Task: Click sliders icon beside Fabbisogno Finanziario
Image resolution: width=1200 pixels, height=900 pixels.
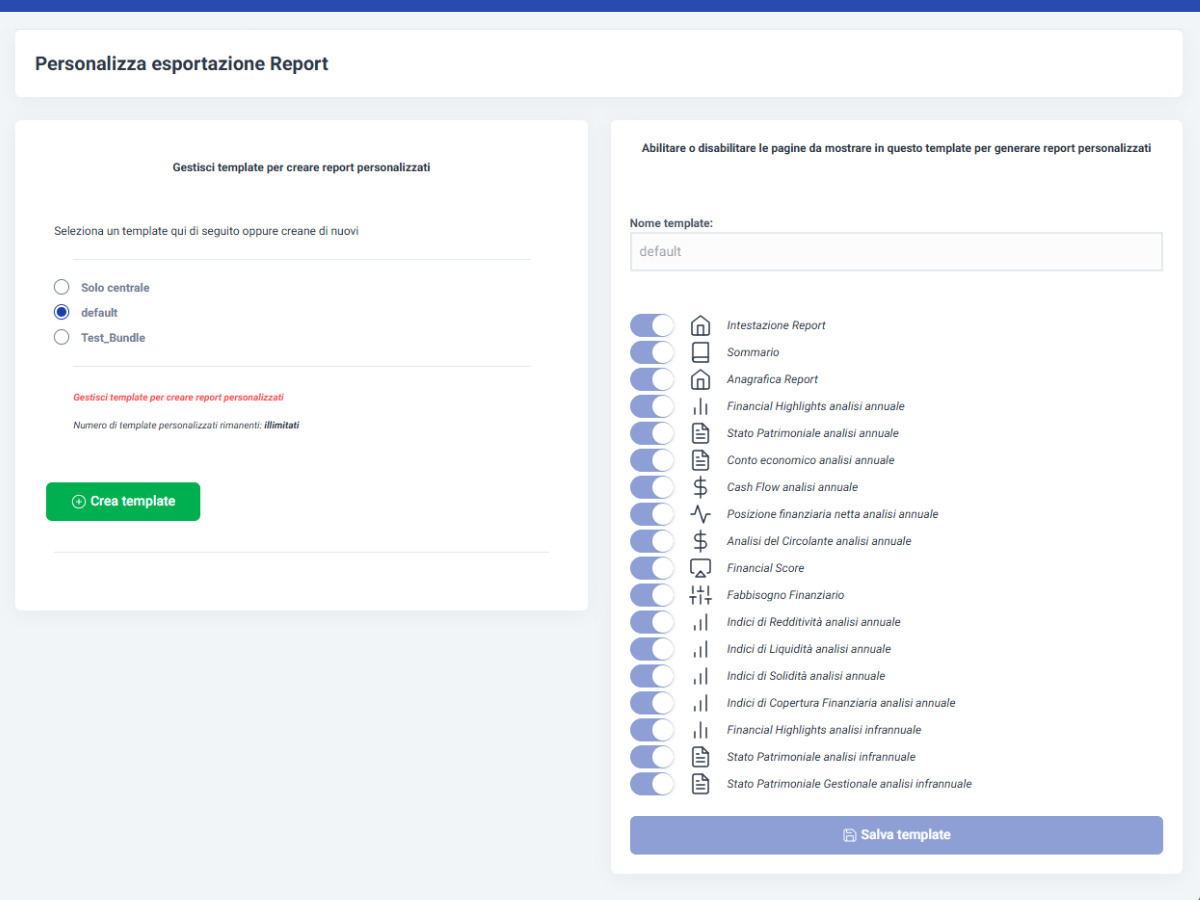Action: pos(700,595)
